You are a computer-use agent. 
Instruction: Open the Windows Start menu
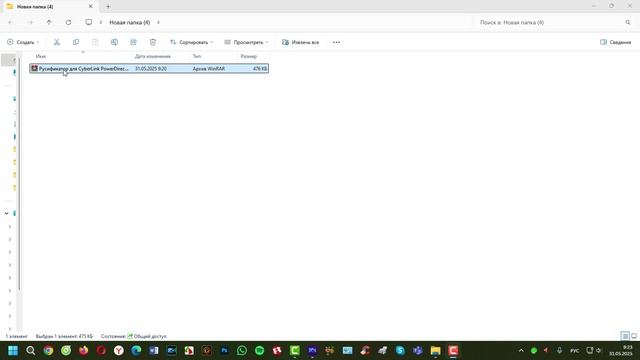tap(13, 351)
